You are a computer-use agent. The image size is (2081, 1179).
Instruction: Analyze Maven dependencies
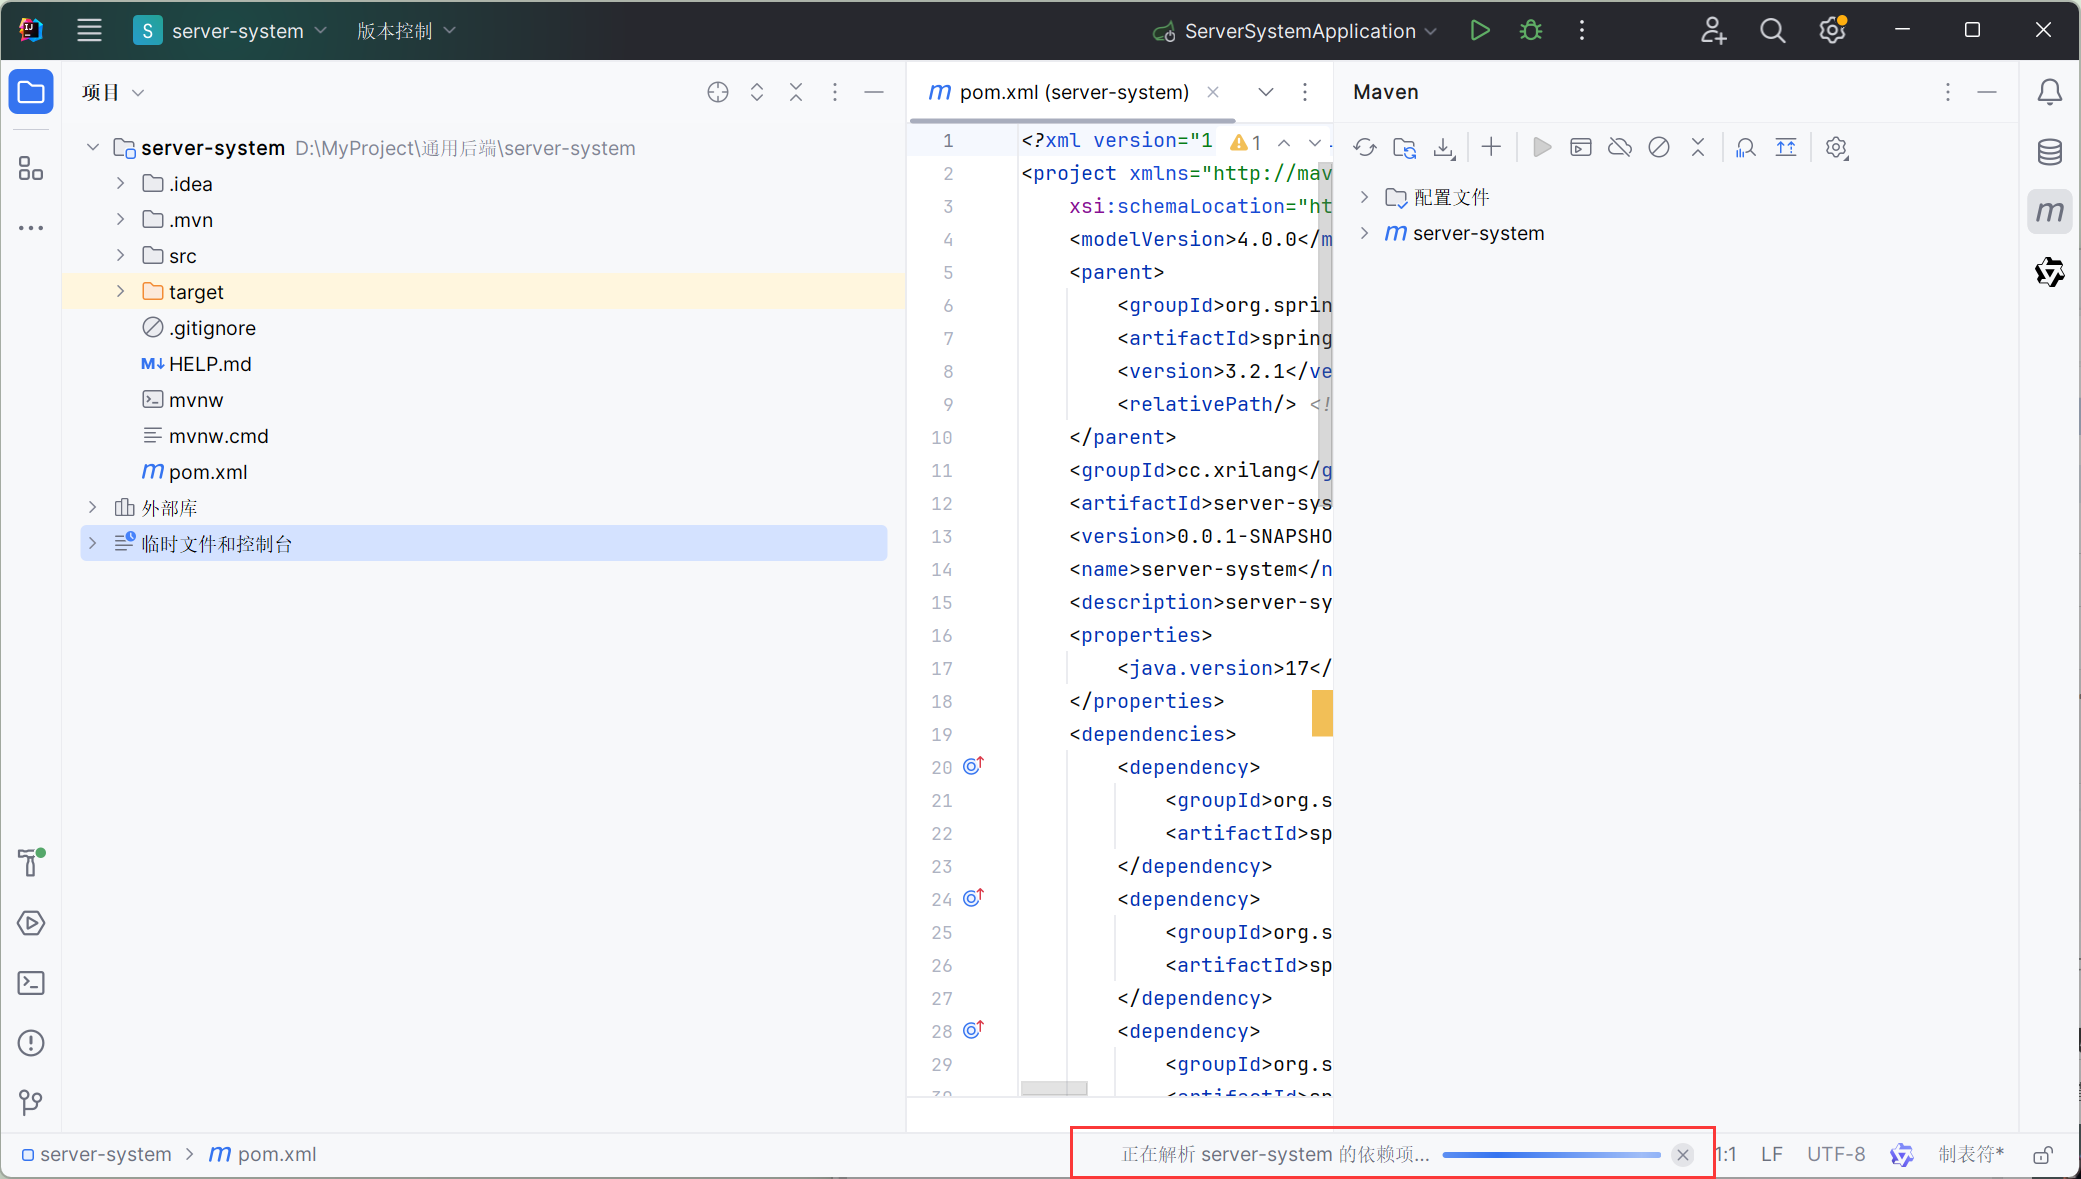[x=1745, y=148]
